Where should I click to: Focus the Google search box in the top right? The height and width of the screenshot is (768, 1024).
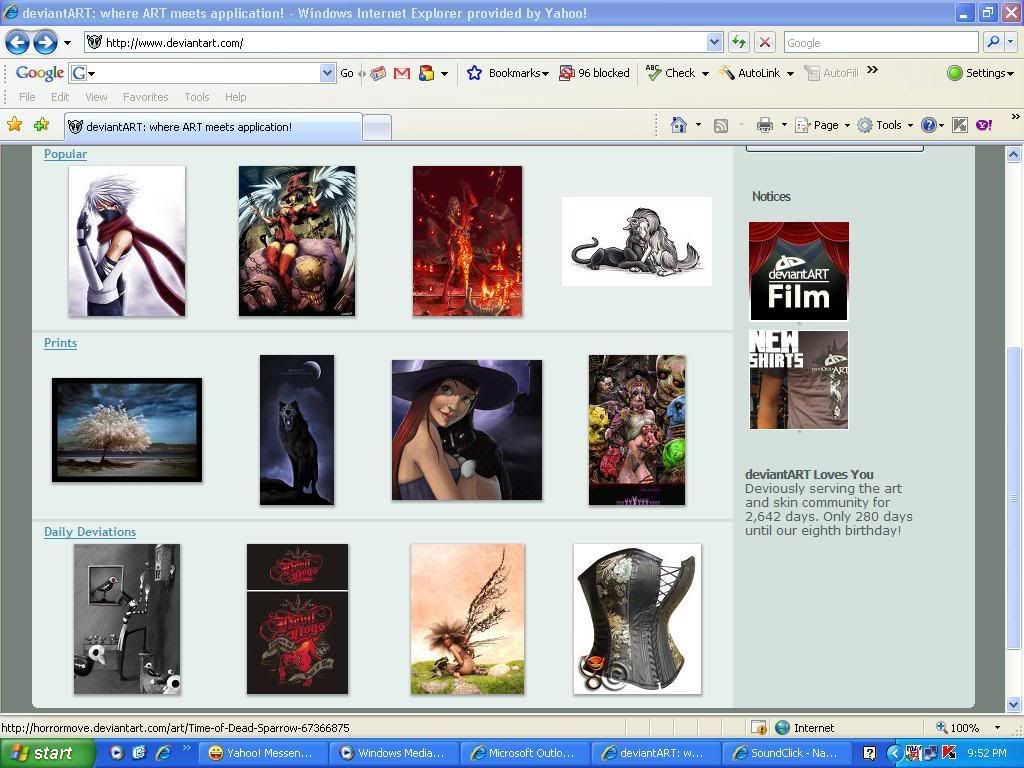pos(881,43)
